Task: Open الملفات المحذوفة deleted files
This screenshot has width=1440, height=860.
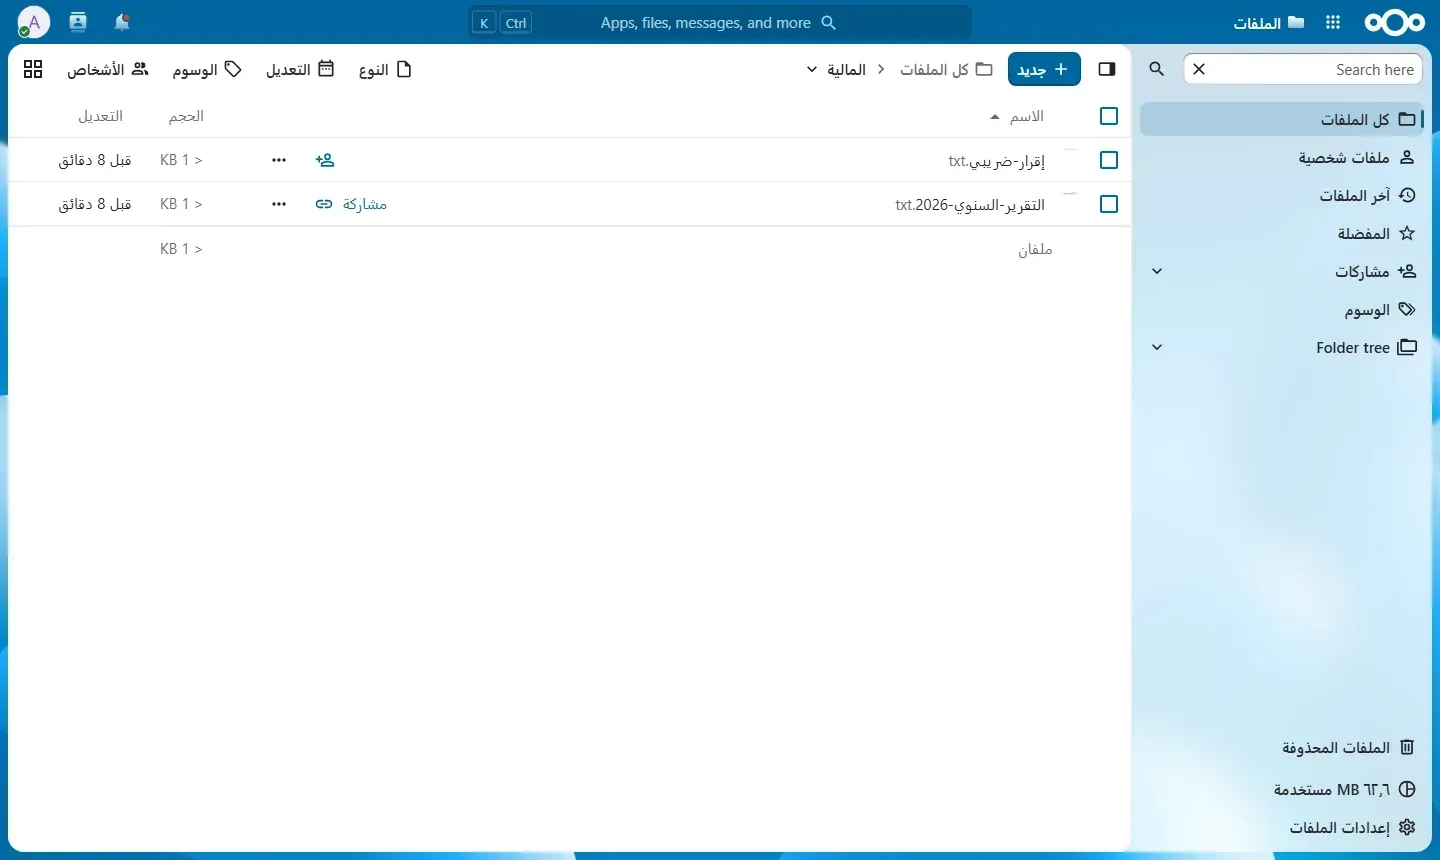Action: 1282,747
